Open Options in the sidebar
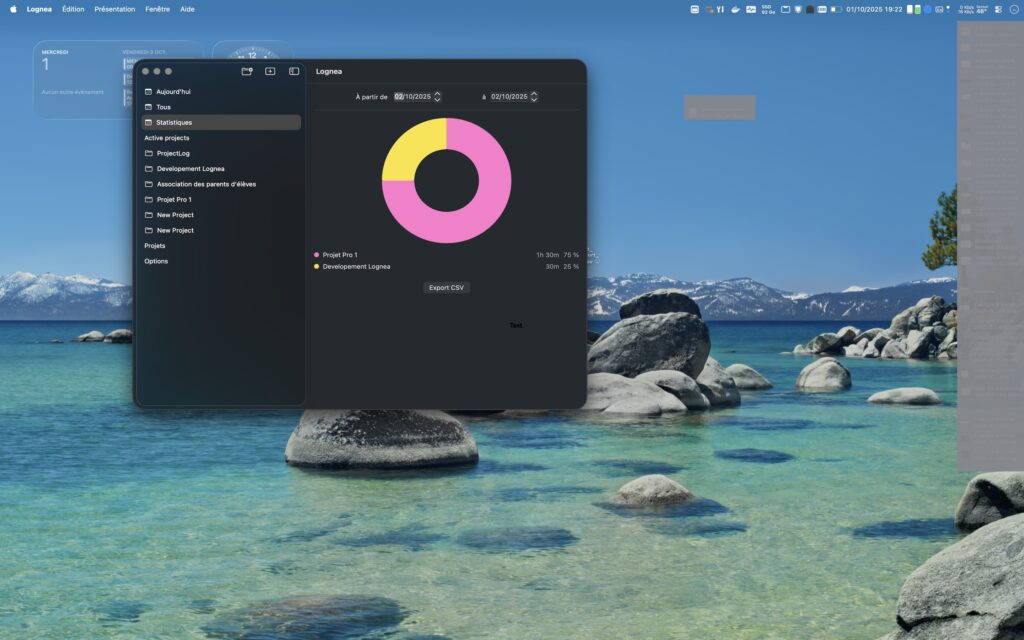 [x=156, y=261]
